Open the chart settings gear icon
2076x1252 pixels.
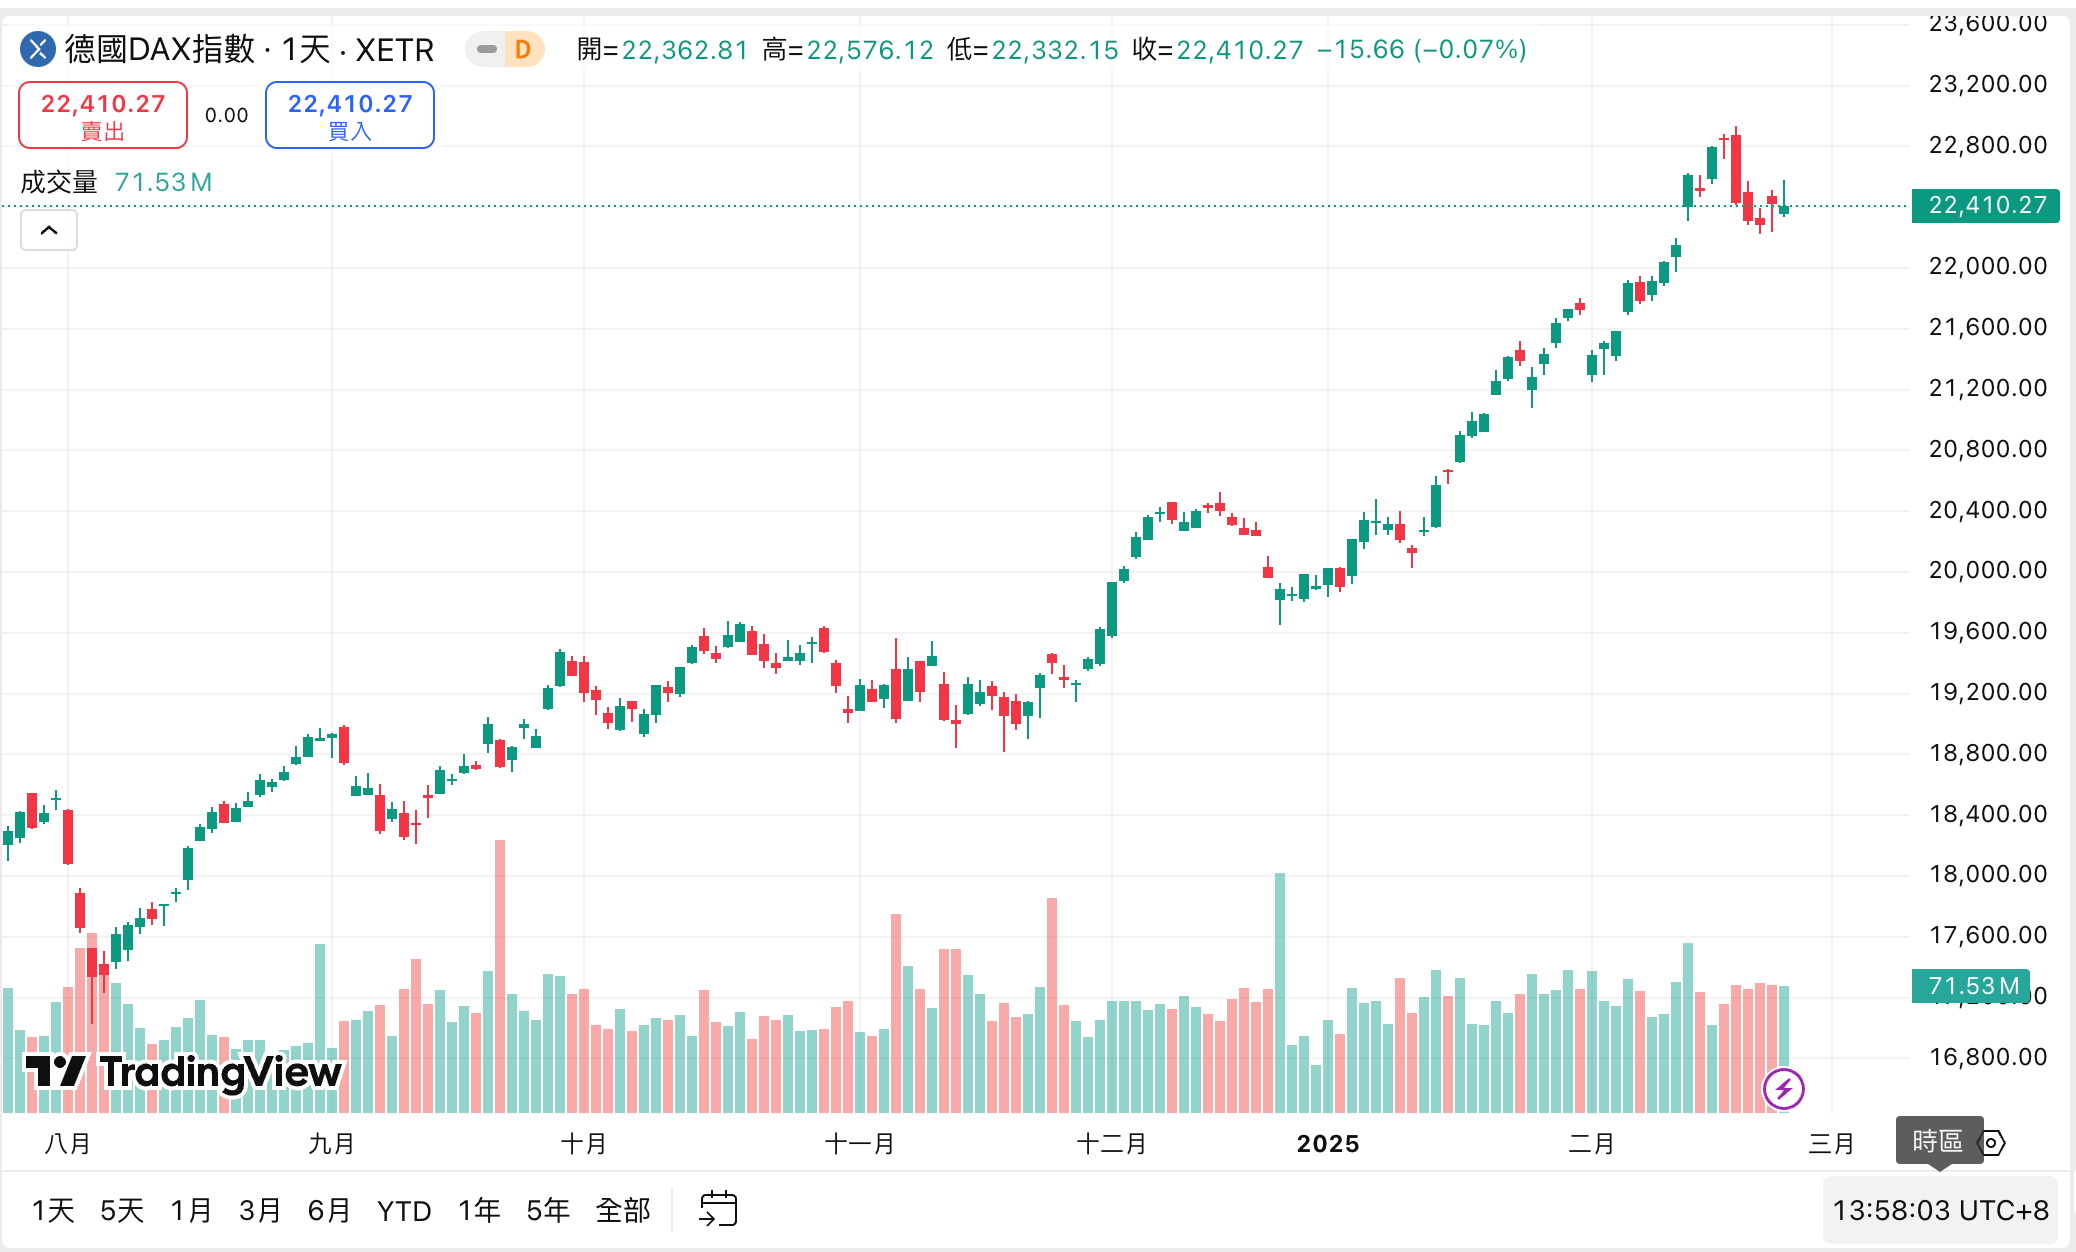point(1993,1142)
